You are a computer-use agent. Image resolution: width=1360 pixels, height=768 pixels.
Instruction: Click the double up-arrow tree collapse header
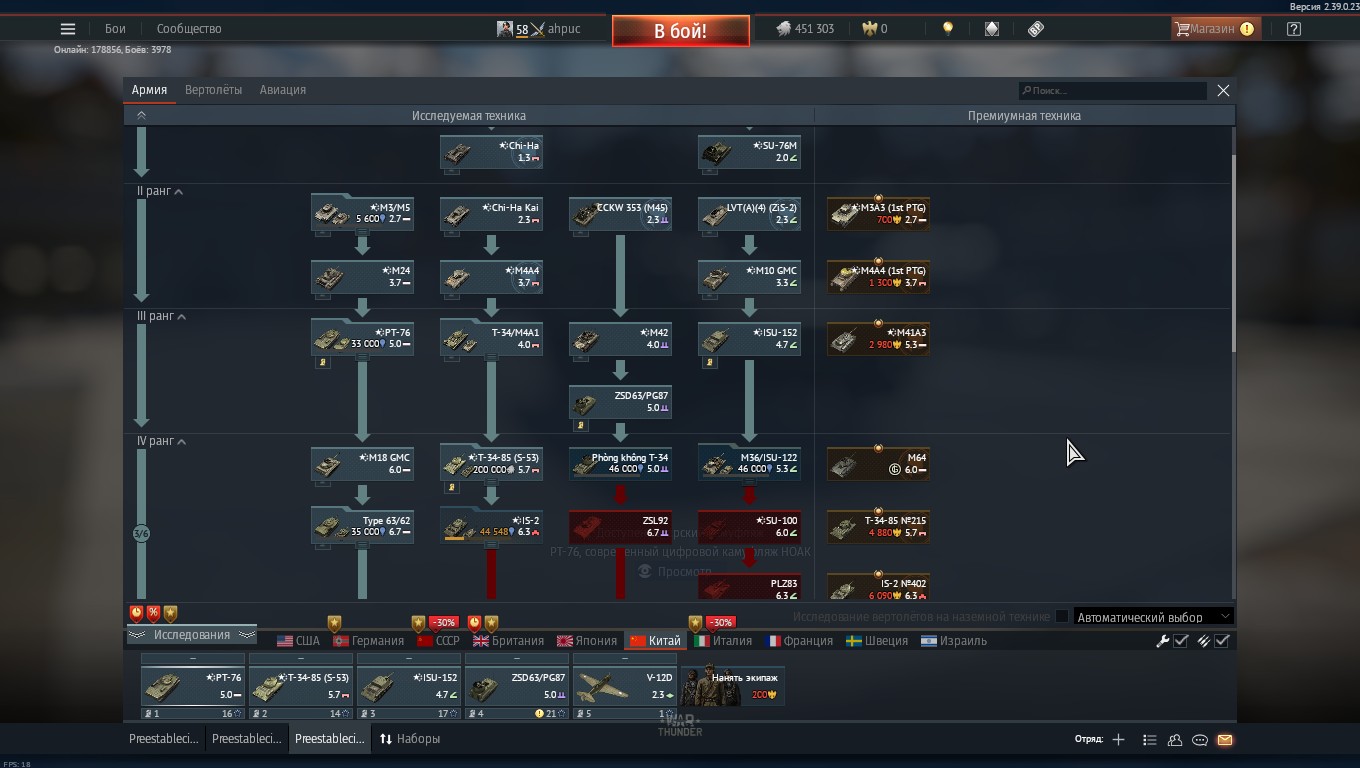(141, 116)
